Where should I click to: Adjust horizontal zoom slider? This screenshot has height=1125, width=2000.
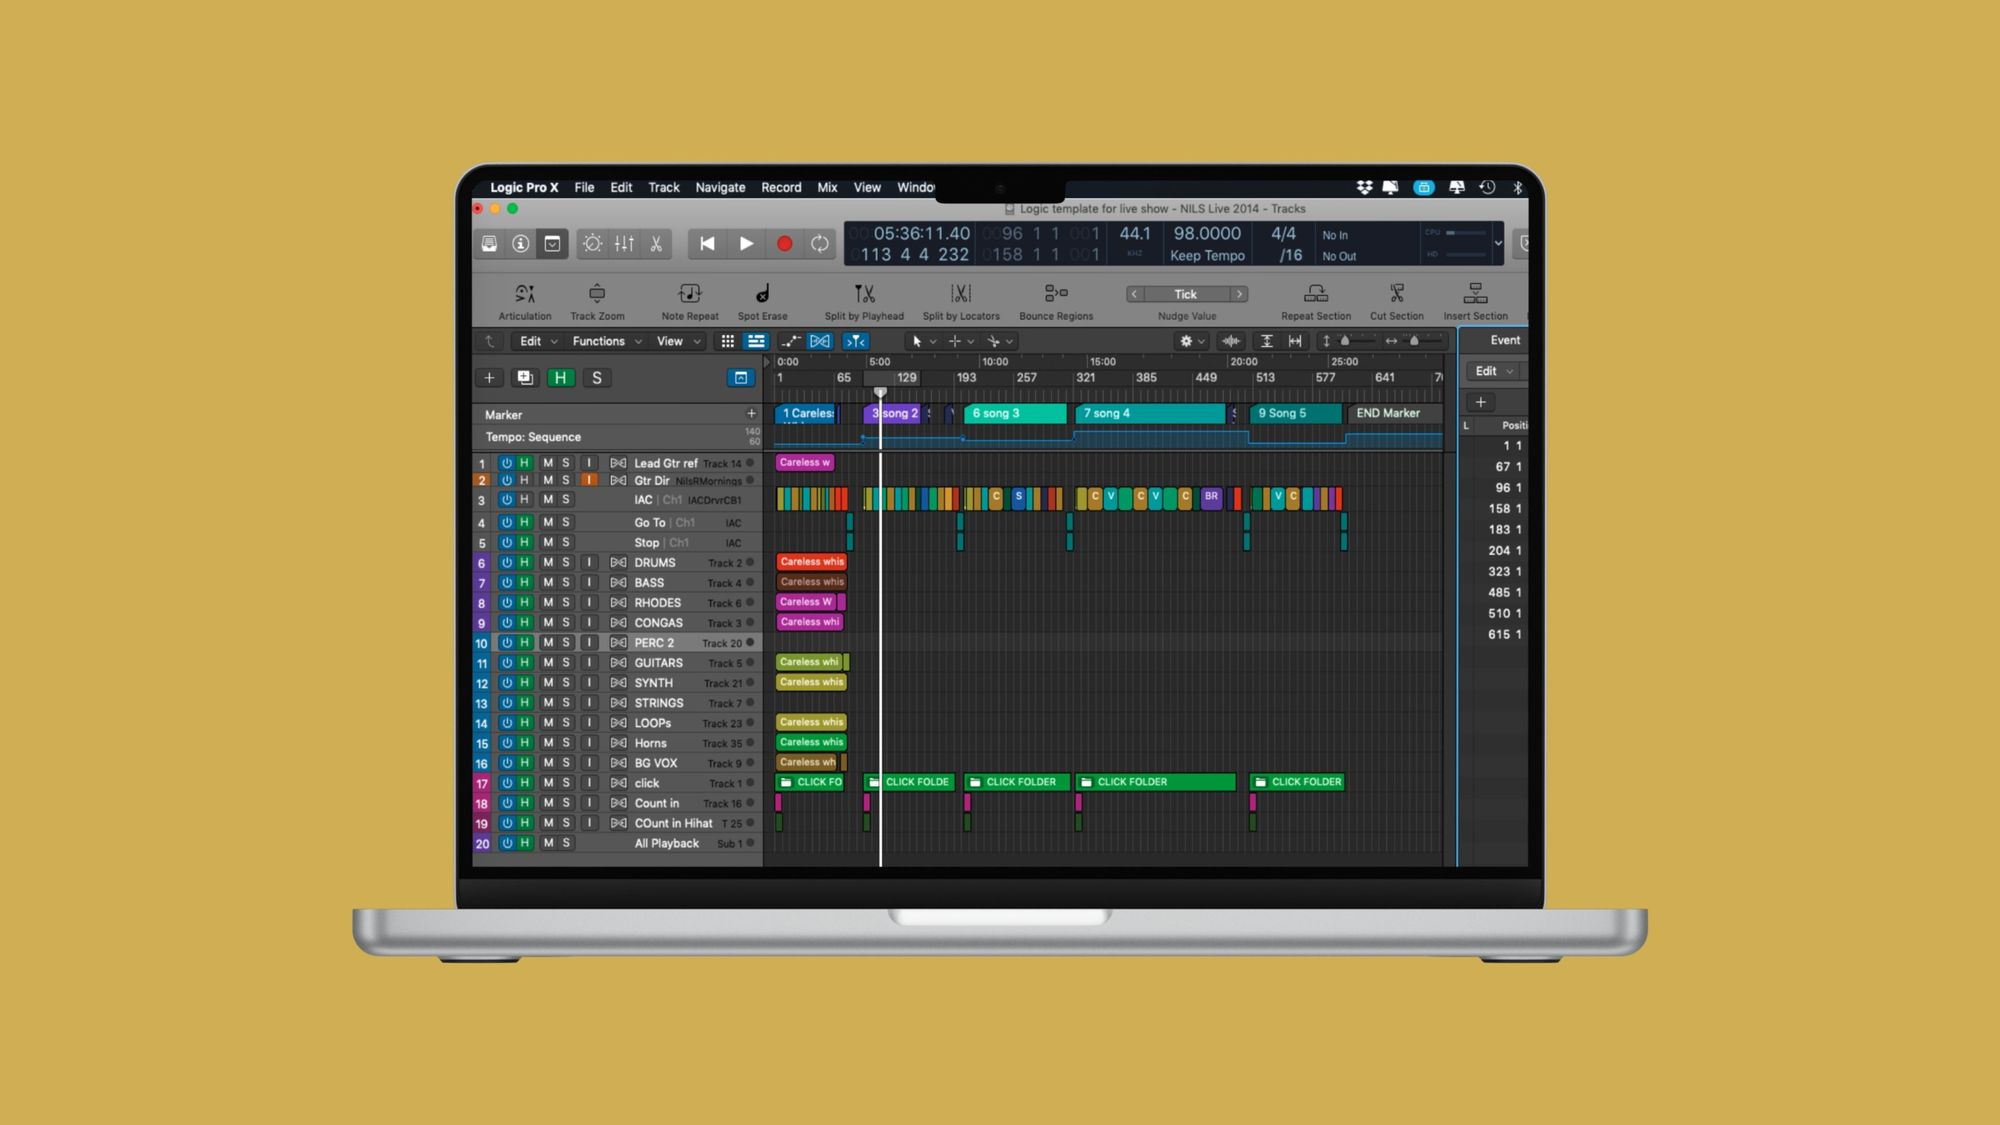(x=1415, y=342)
